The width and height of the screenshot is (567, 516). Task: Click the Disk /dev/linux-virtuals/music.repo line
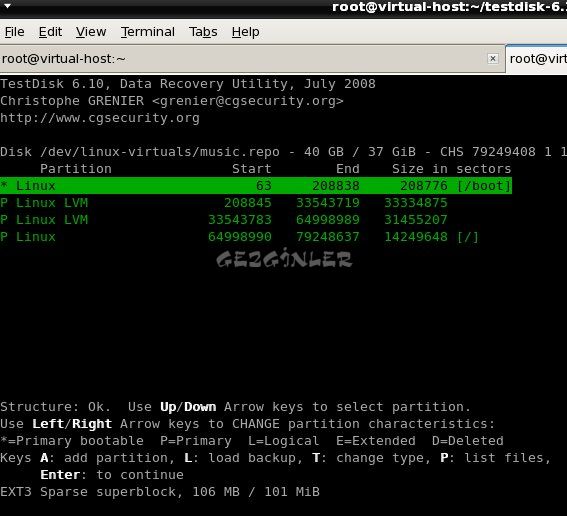[x=284, y=152]
